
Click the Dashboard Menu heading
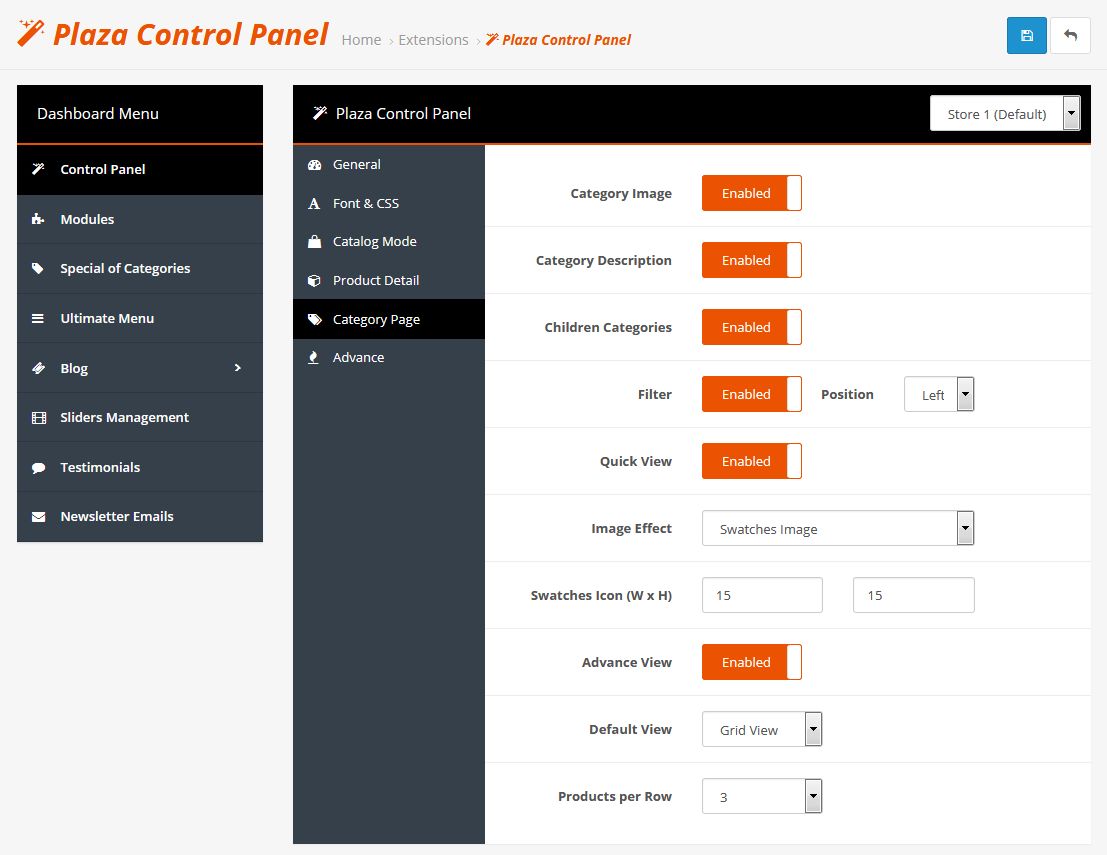[97, 114]
